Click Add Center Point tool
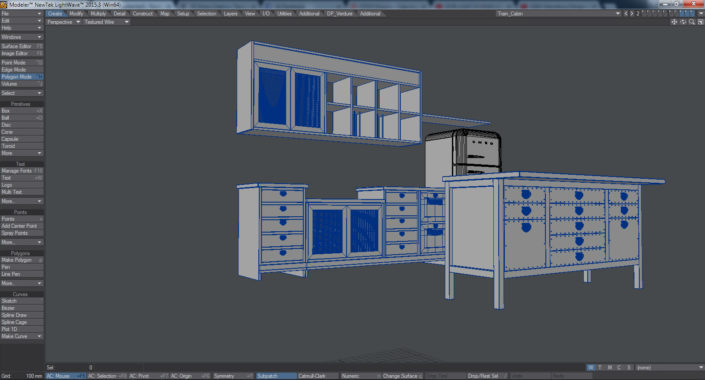This screenshot has height=380, width=705. tap(22, 226)
